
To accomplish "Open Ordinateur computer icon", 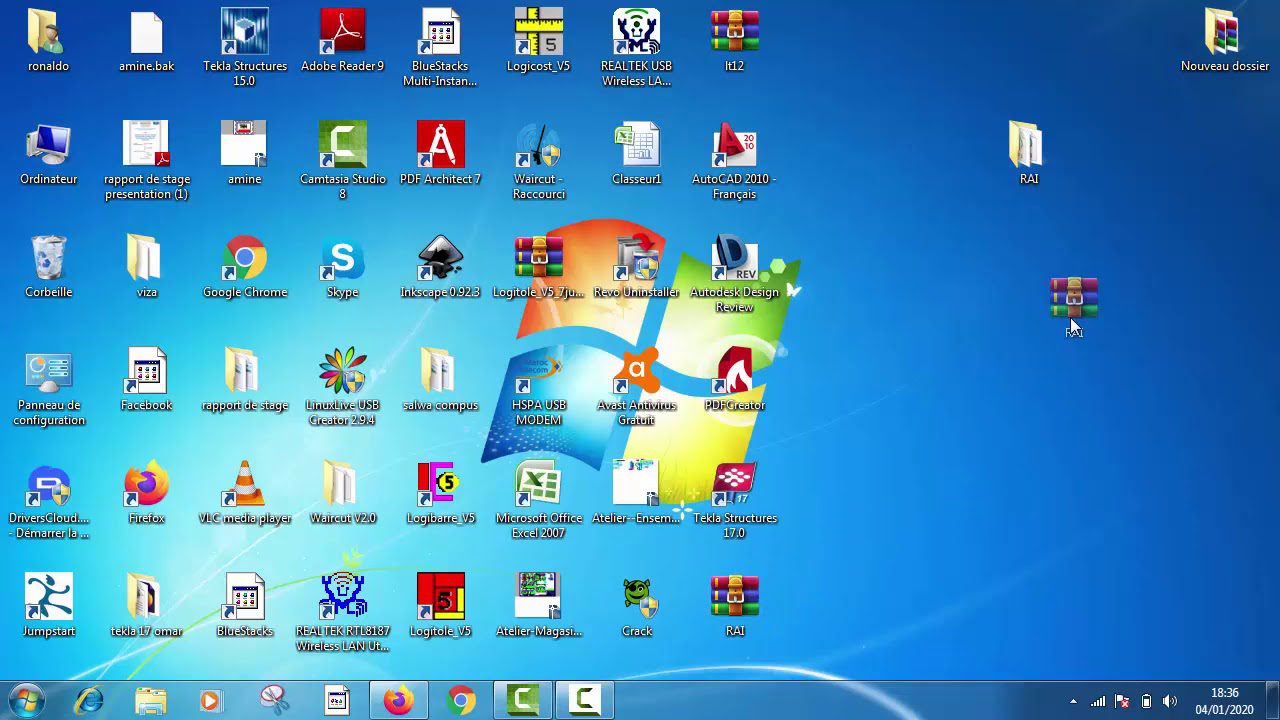I will 48,146.
